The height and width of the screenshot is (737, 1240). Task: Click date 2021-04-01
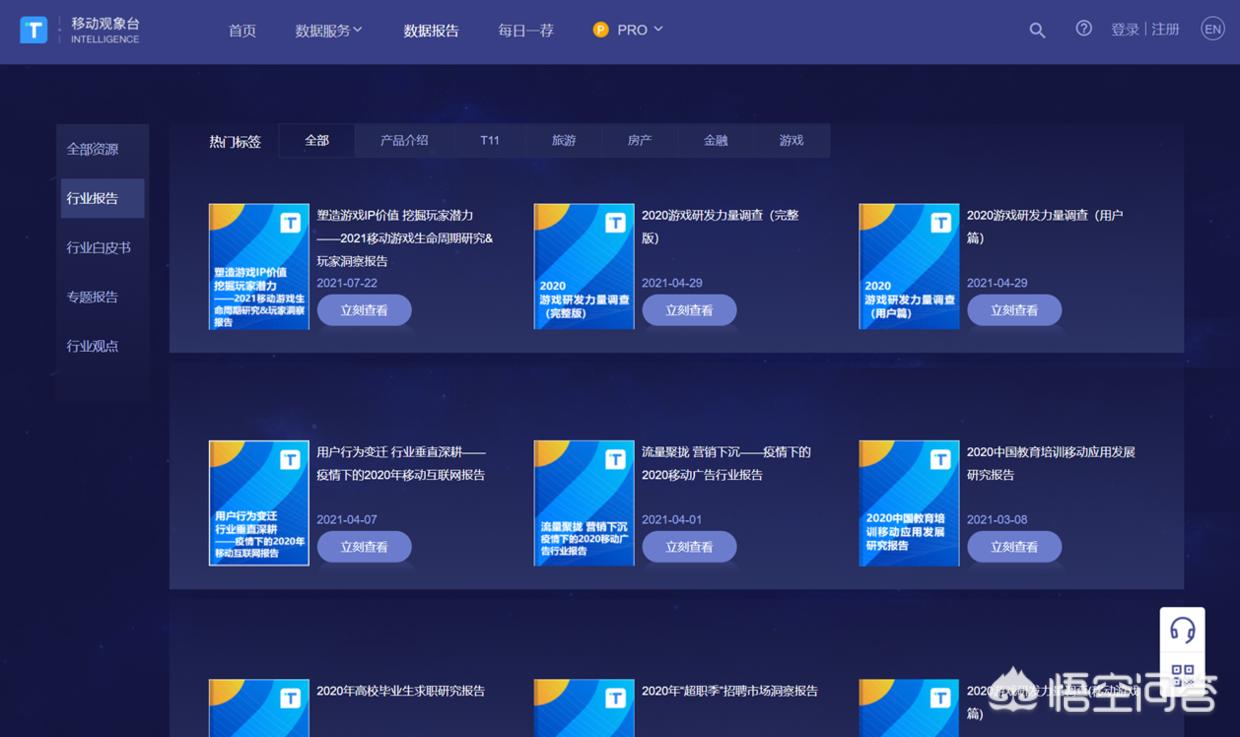672,520
